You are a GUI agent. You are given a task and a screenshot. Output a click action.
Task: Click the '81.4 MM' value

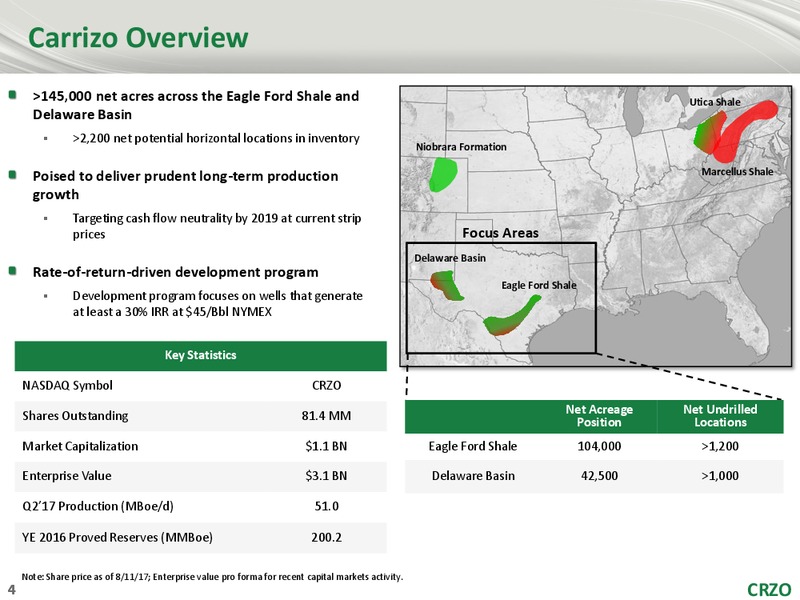327,416
